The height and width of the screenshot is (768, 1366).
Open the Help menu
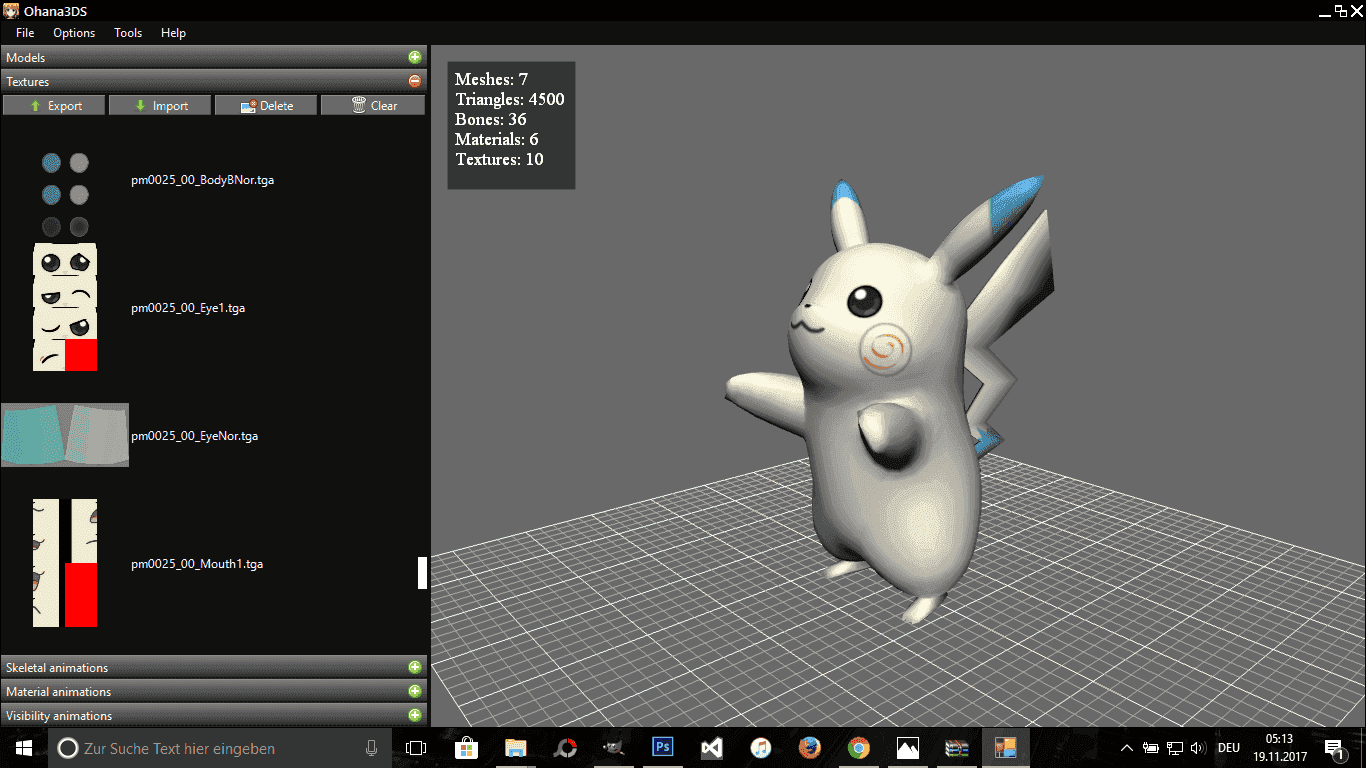(173, 33)
